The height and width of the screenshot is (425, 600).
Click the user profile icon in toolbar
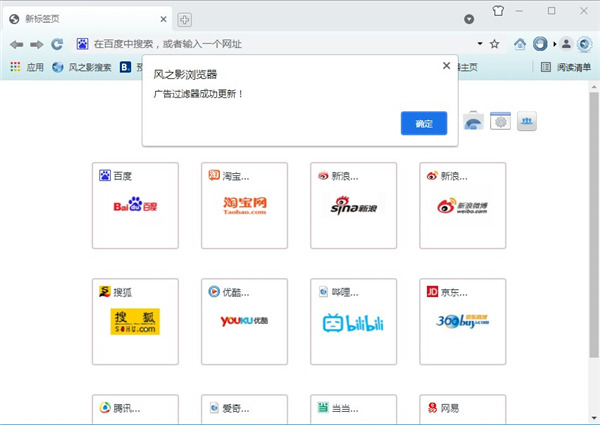566,44
